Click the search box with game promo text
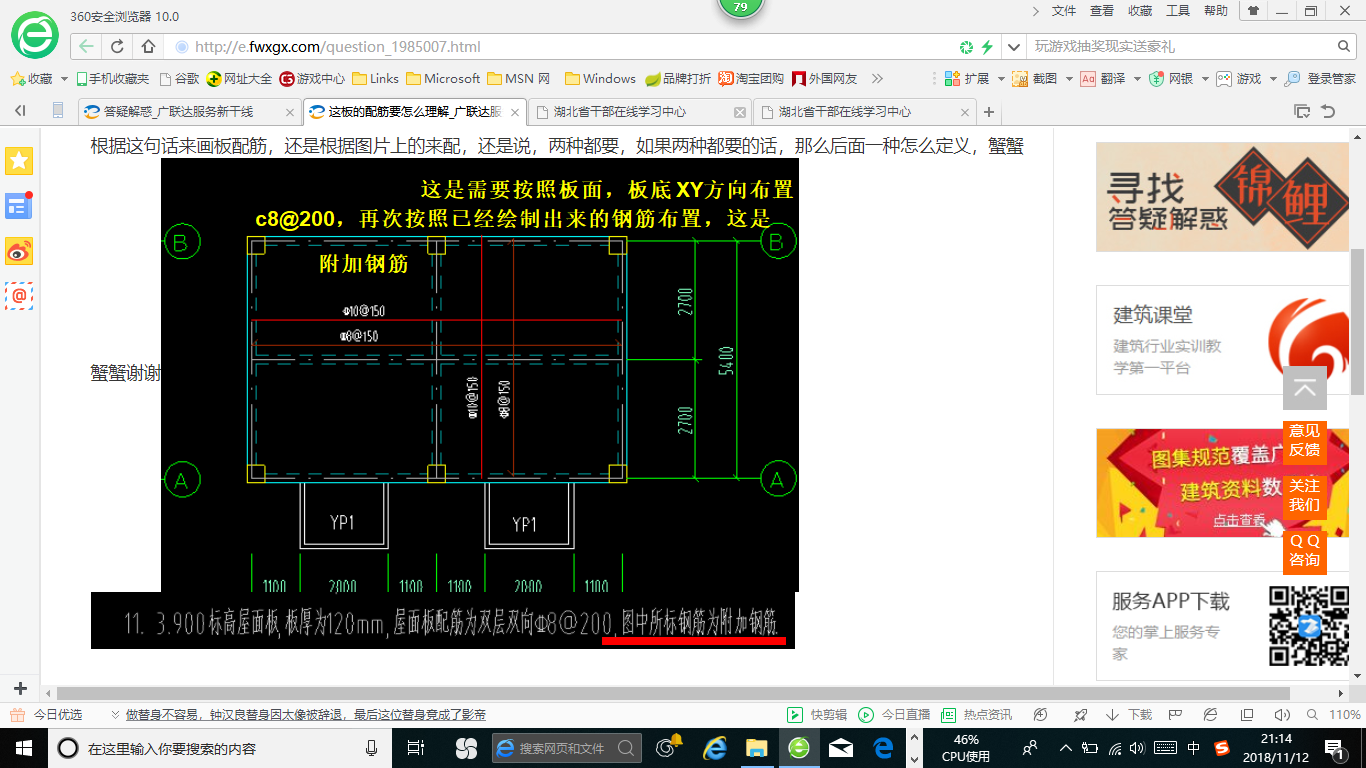The height and width of the screenshot is (768, 1366). [1180, 47]
